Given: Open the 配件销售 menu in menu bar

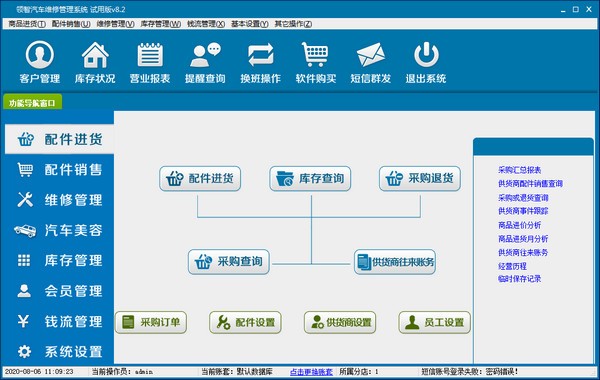Looking at the screenshot, I should tap(71, 24).
